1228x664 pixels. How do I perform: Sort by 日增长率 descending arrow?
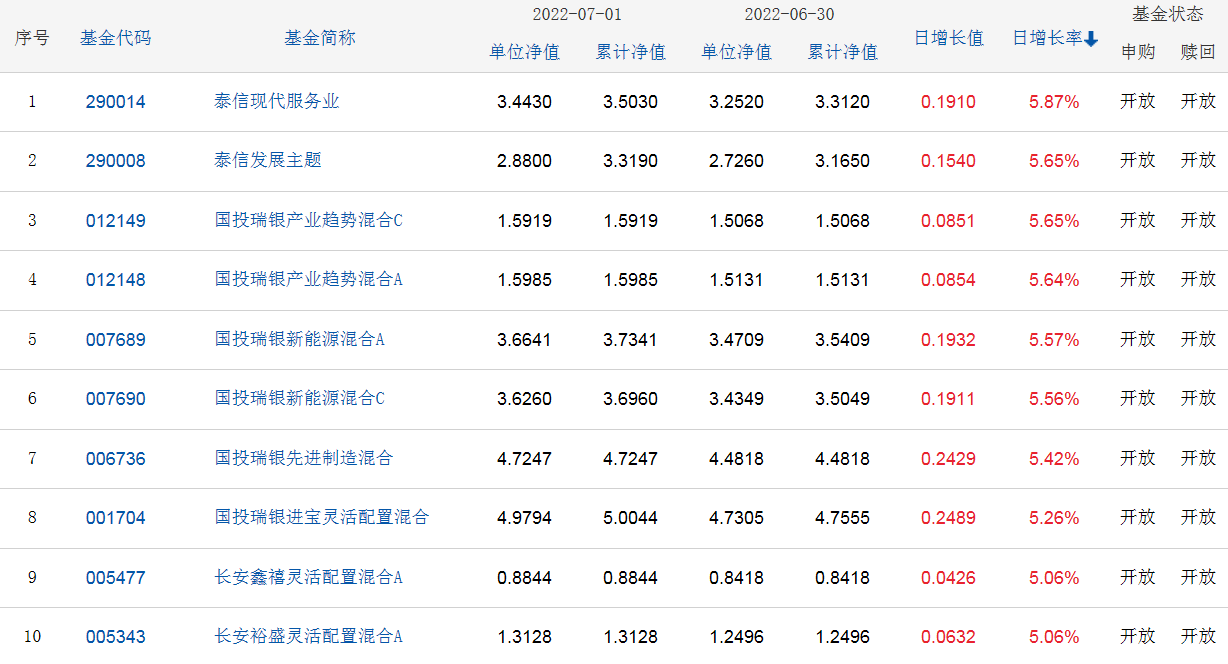1091,39
